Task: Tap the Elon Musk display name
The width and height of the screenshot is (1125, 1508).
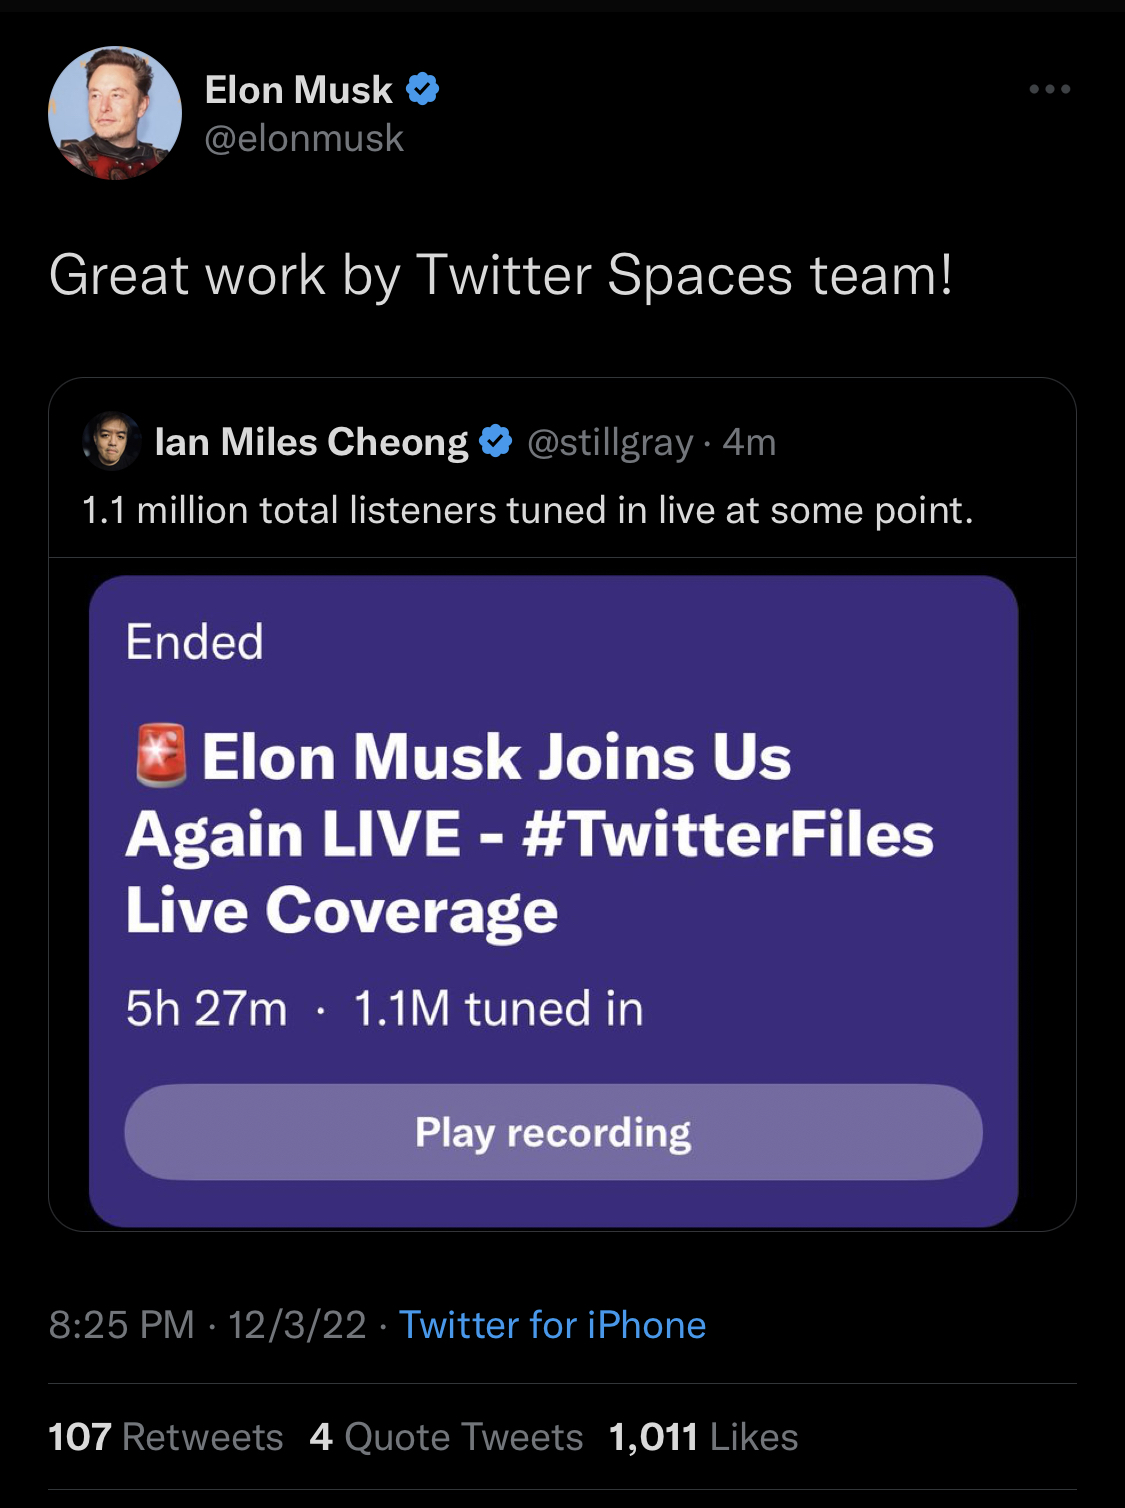Action: click(x=298, y=90)
